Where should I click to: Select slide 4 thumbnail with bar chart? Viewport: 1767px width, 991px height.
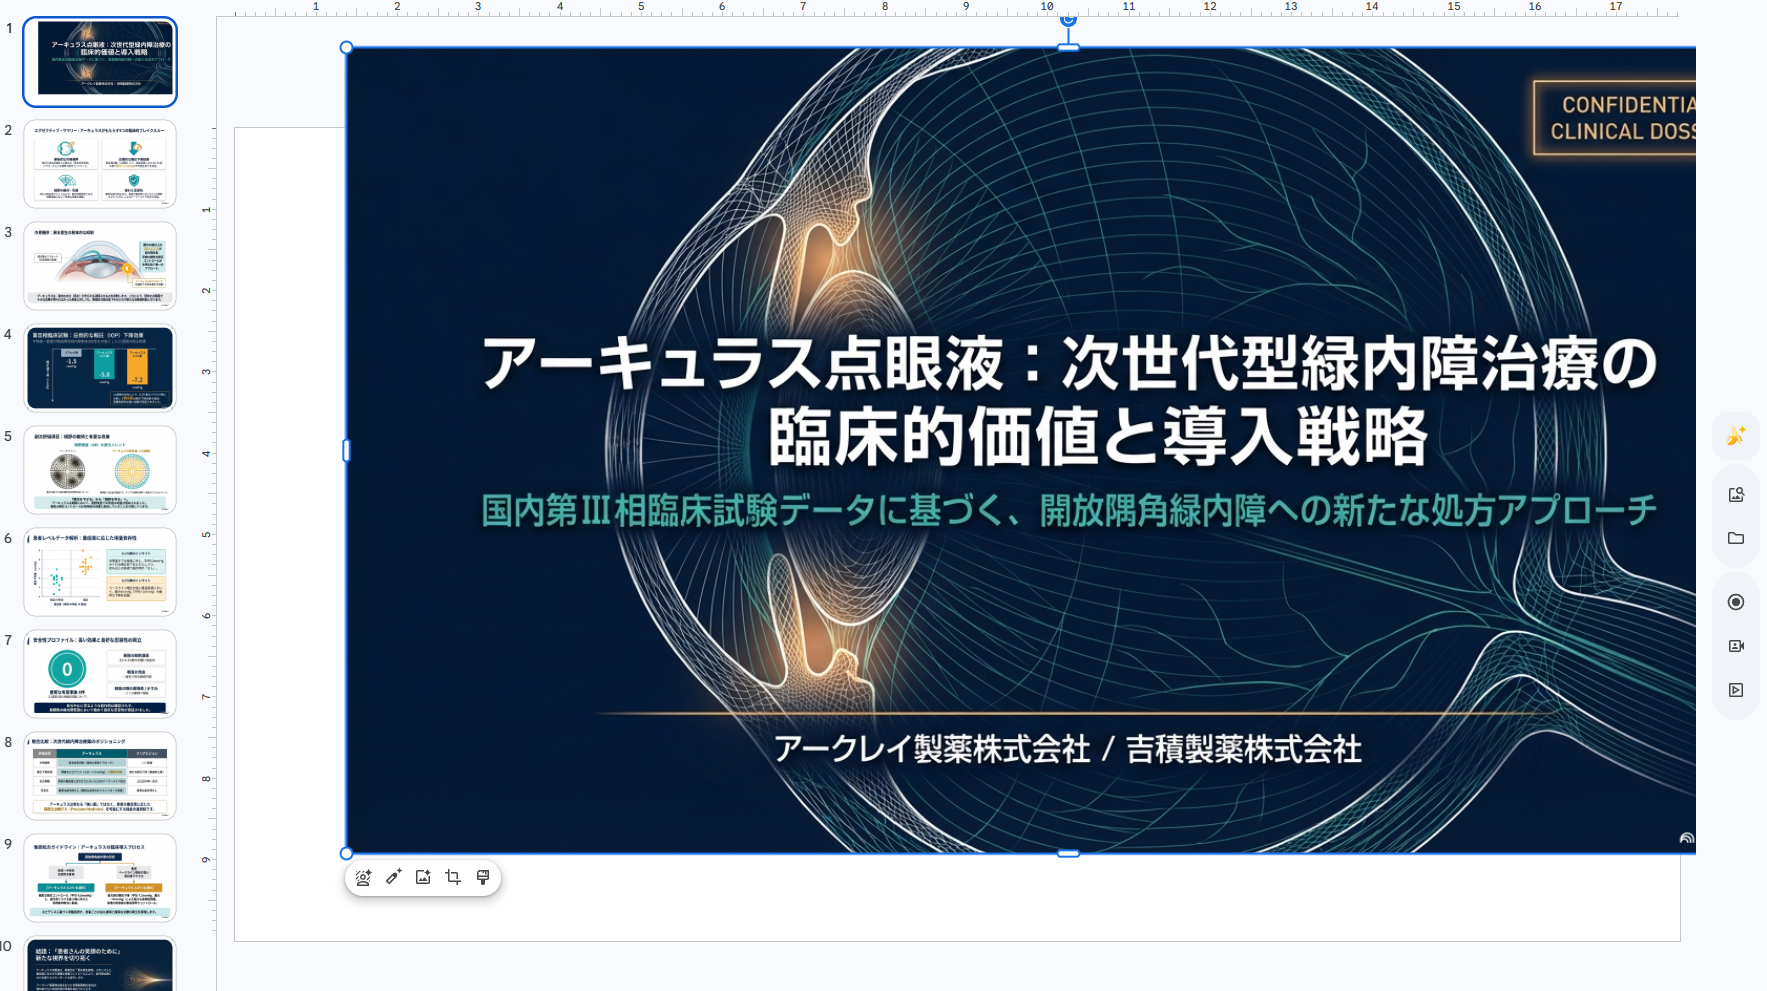[x=100, y=368]
